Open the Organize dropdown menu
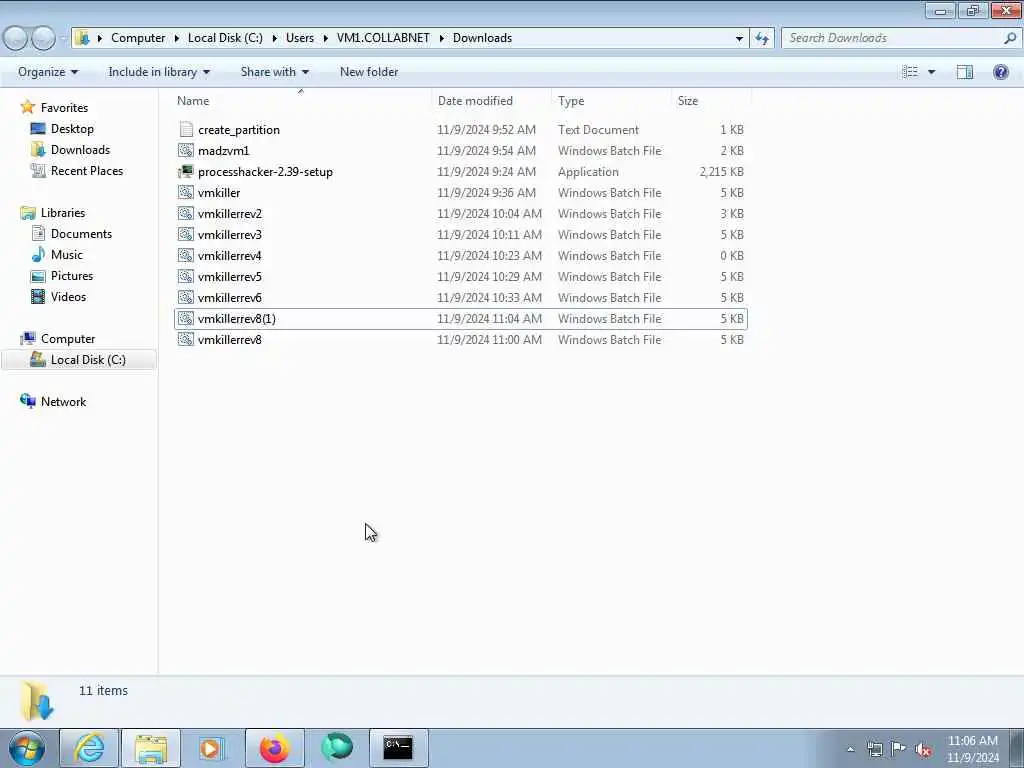1024x768 pixels. point(48,72)
